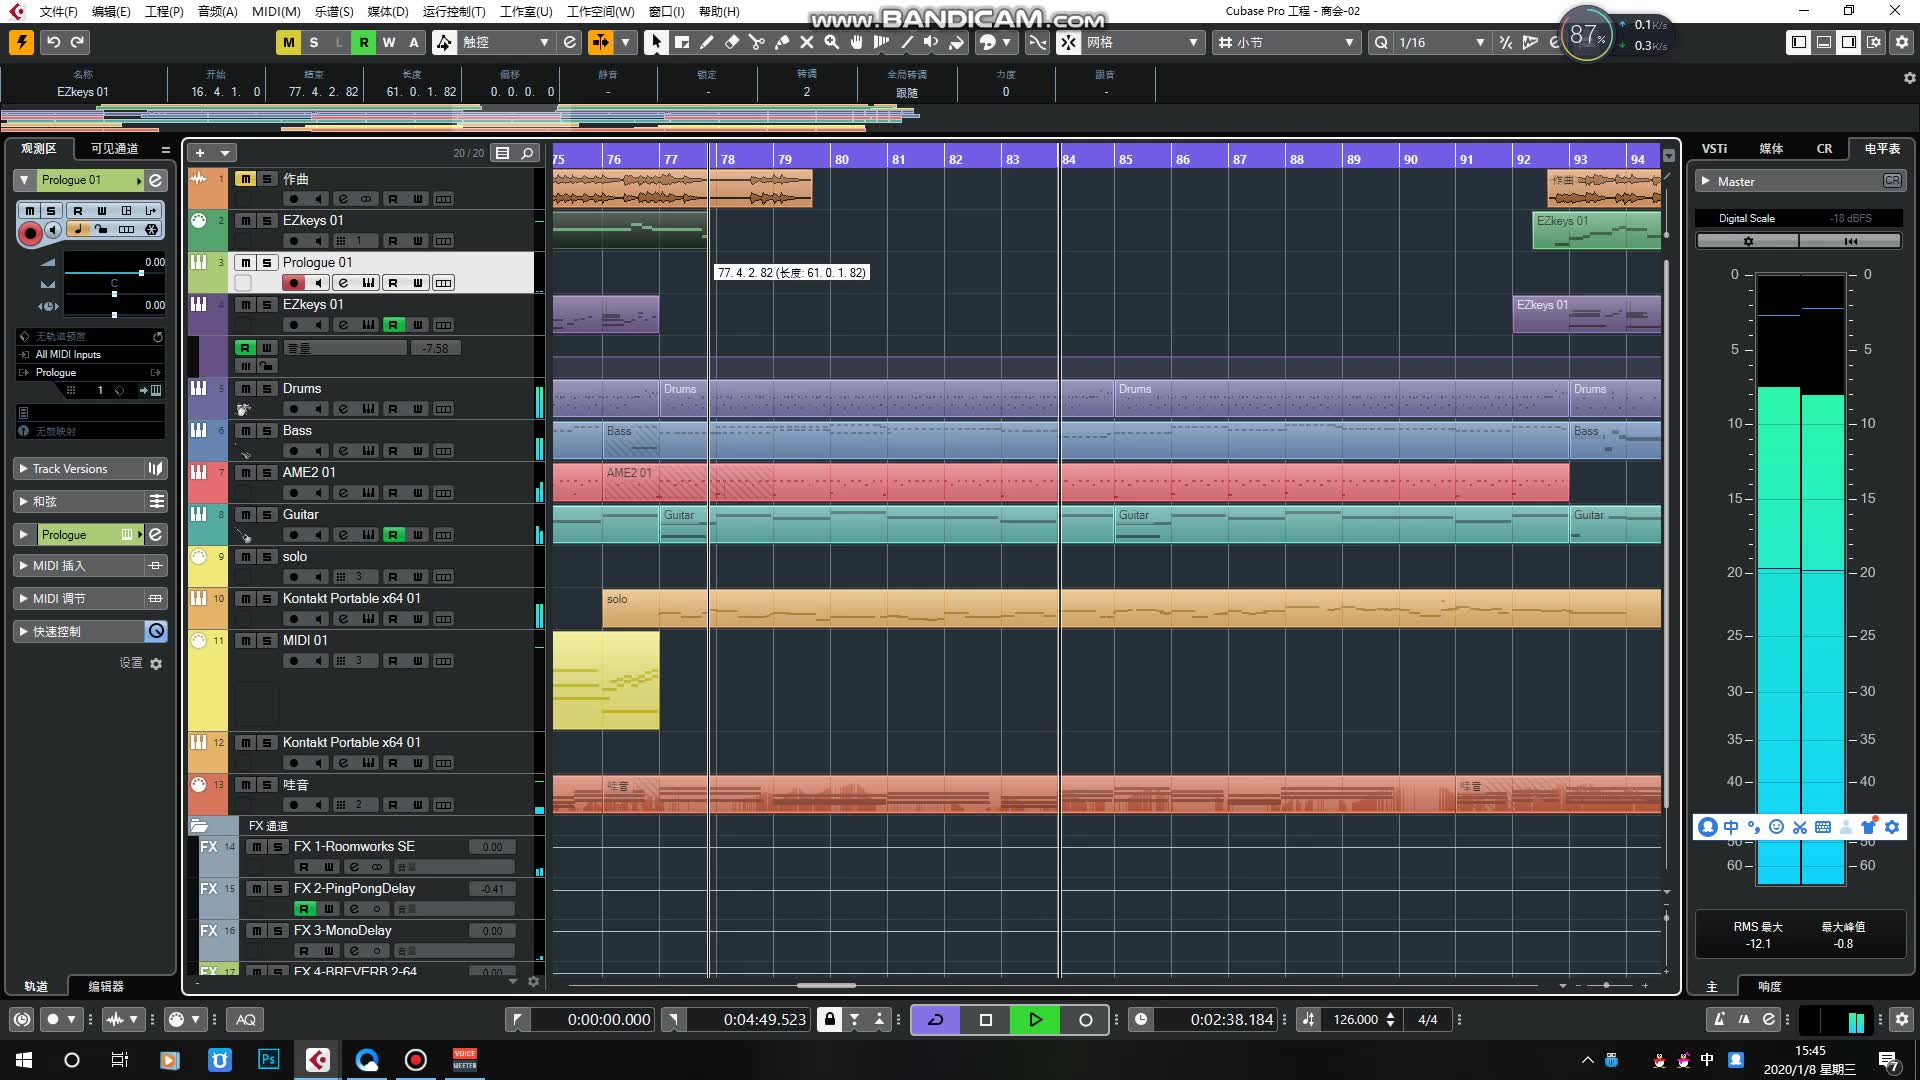Toggle Snap to Zero Crossing icon
The image size is (1920, 1080).
point(1038,42)
